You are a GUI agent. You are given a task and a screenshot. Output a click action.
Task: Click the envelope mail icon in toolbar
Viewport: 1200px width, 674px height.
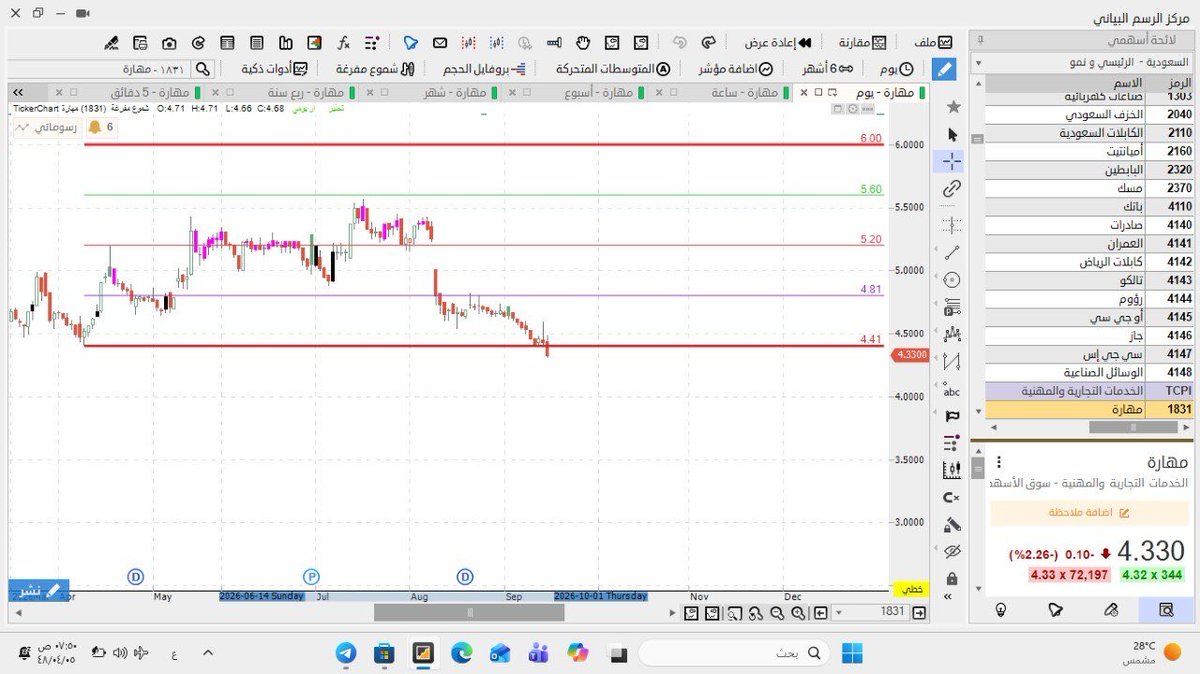coord(439,43)
